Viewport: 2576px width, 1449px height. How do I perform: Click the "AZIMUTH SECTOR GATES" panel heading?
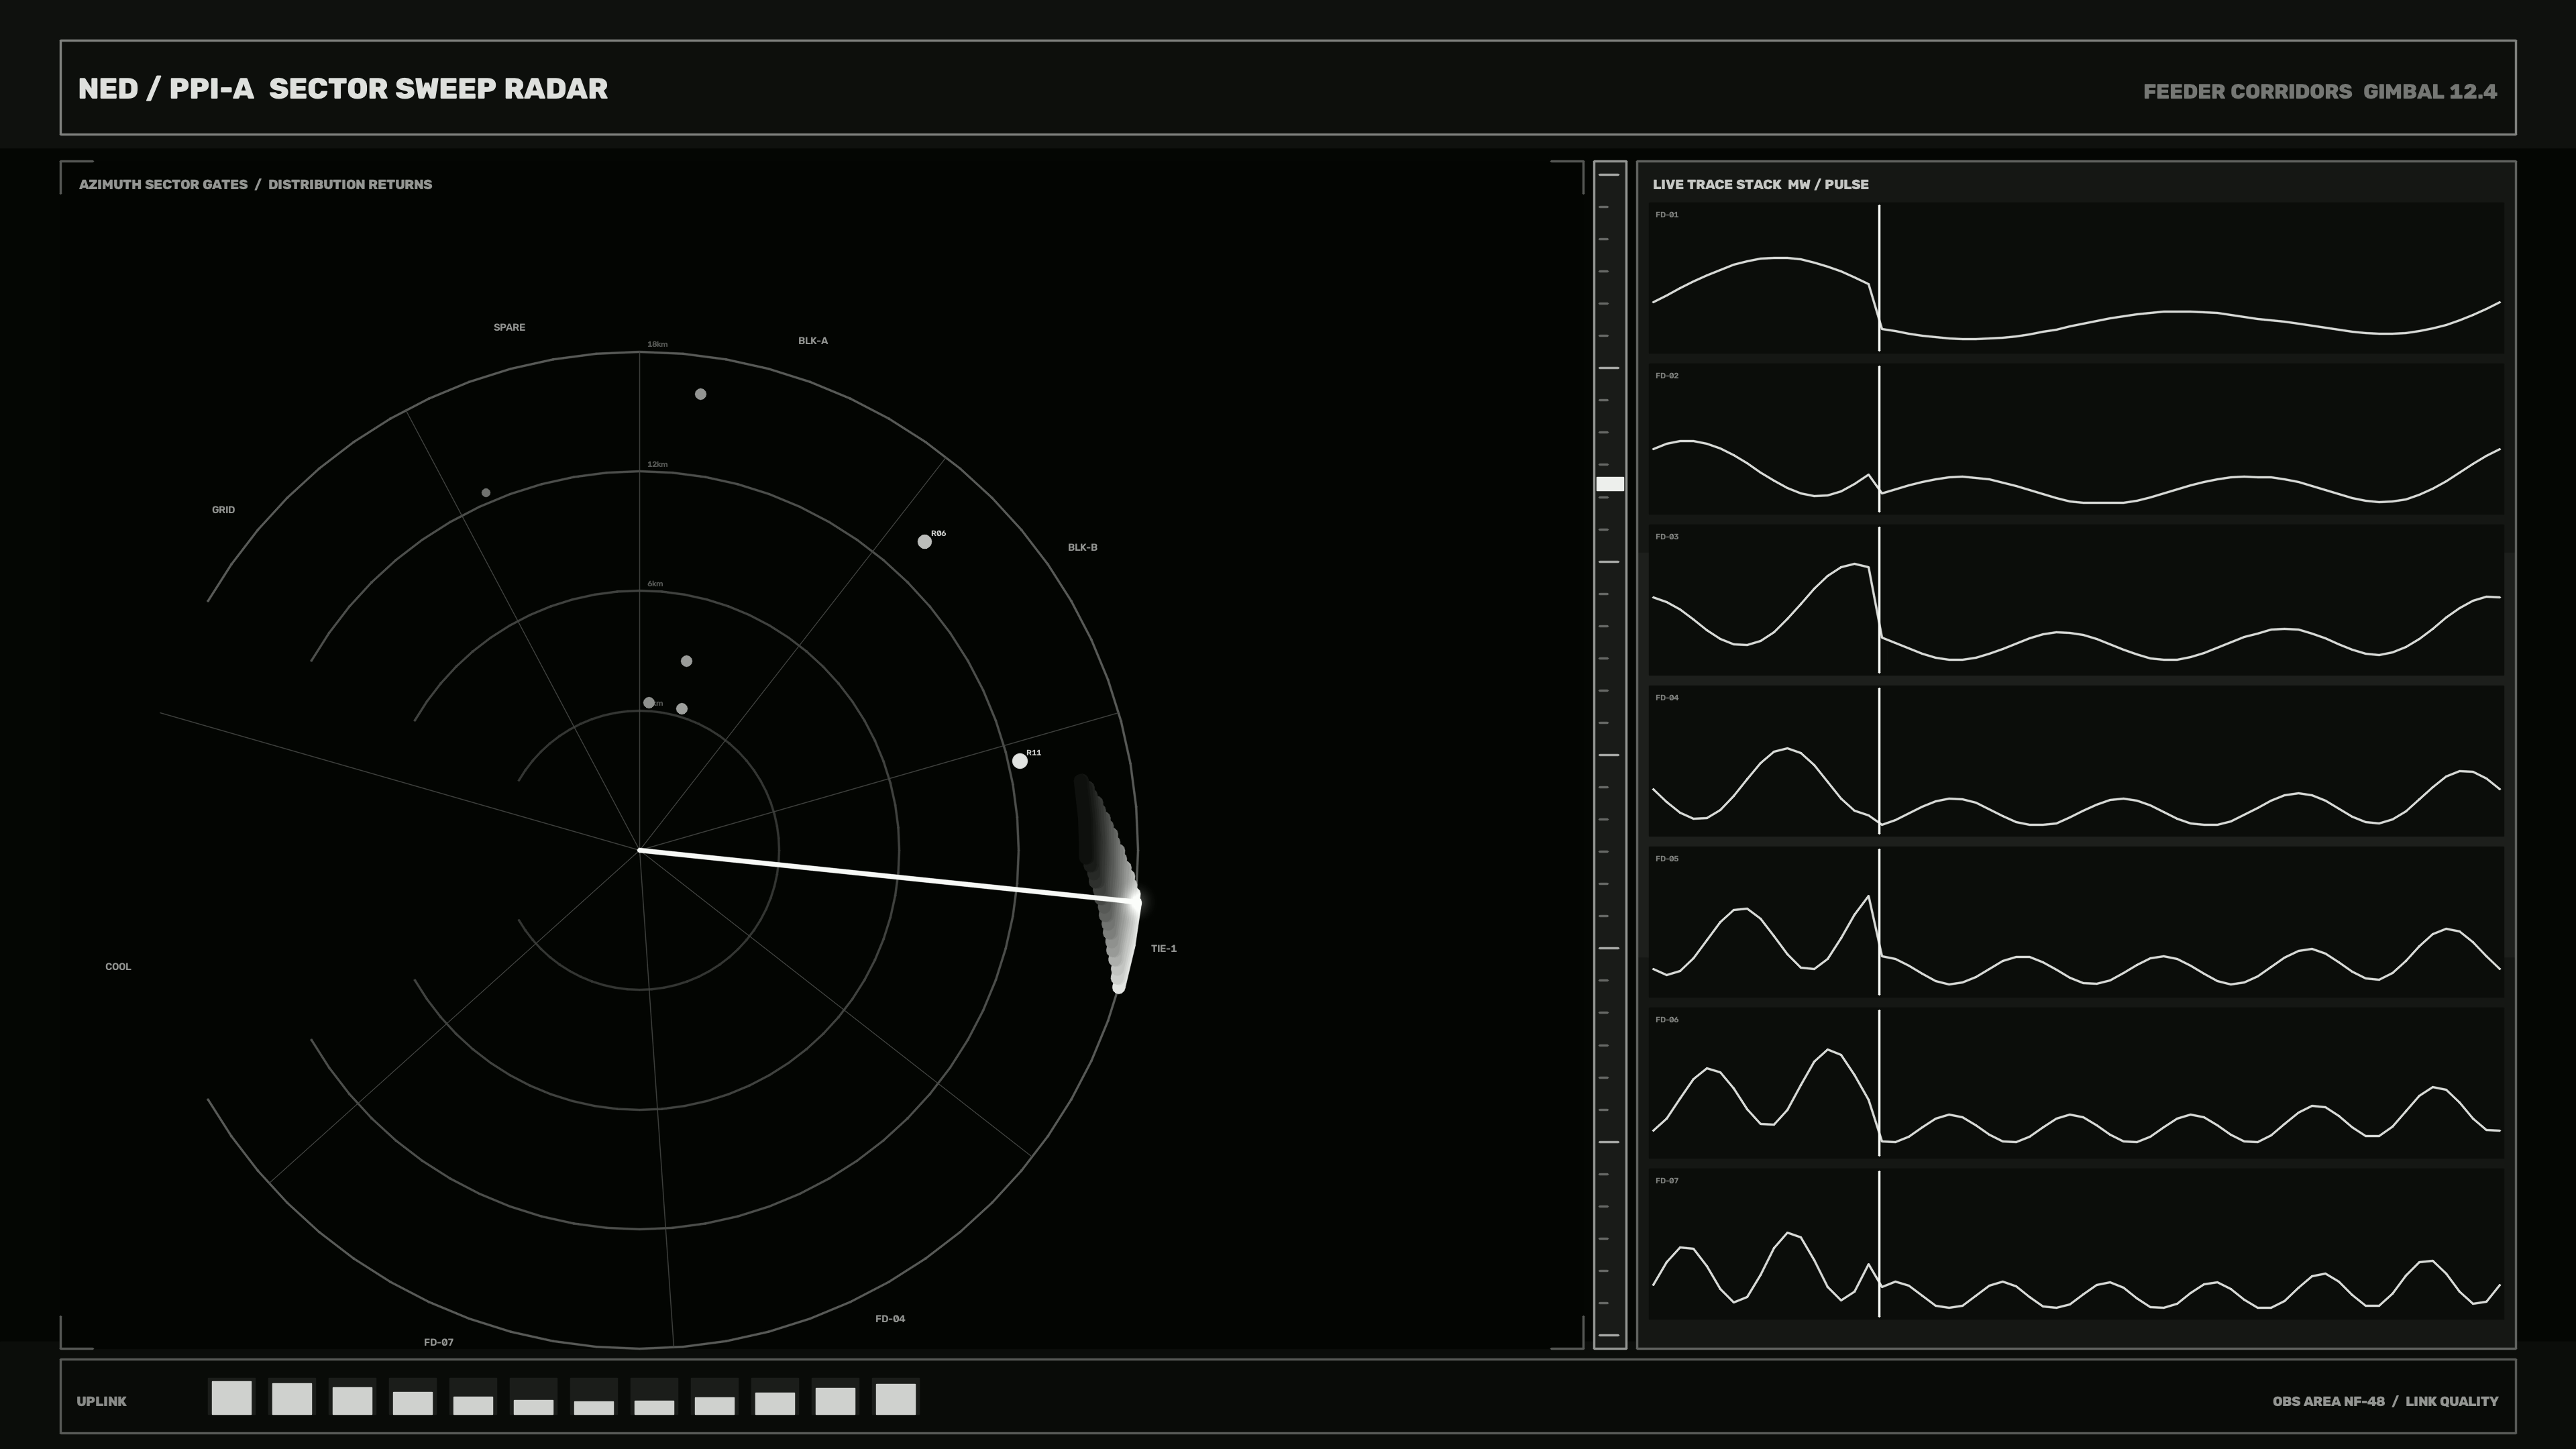click(x=163, y=185)
